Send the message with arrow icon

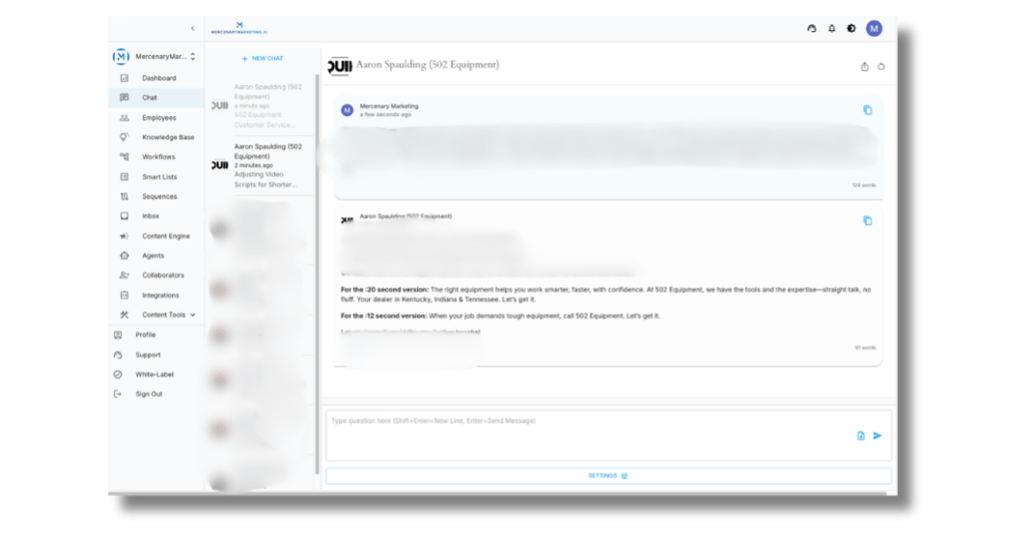click(877, 435)
